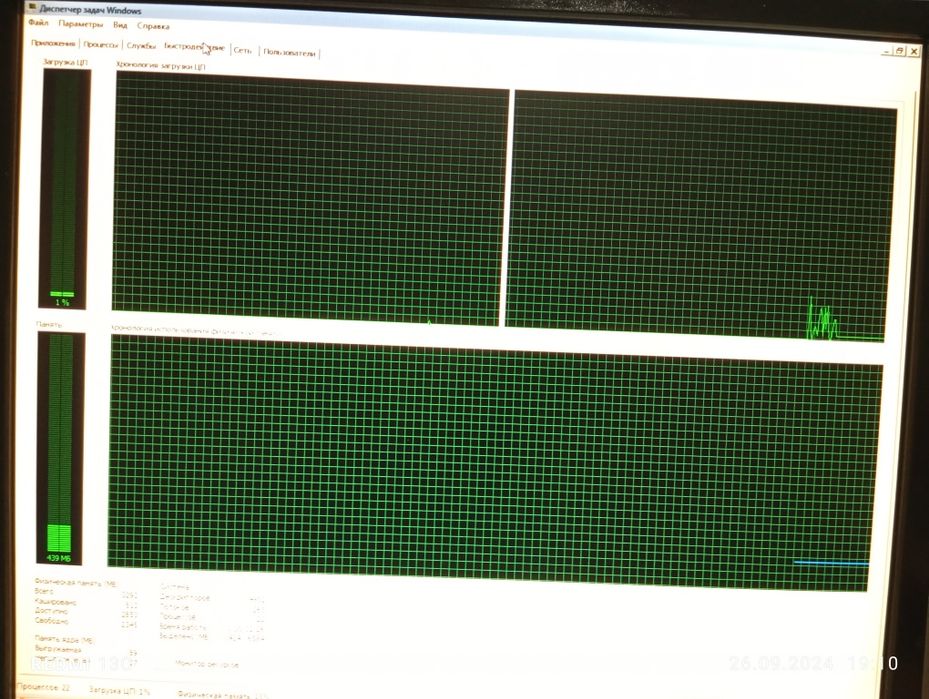Screen dimensions: 929x699
Task: Click the first CPU core history graph
Action: [310, 199]
